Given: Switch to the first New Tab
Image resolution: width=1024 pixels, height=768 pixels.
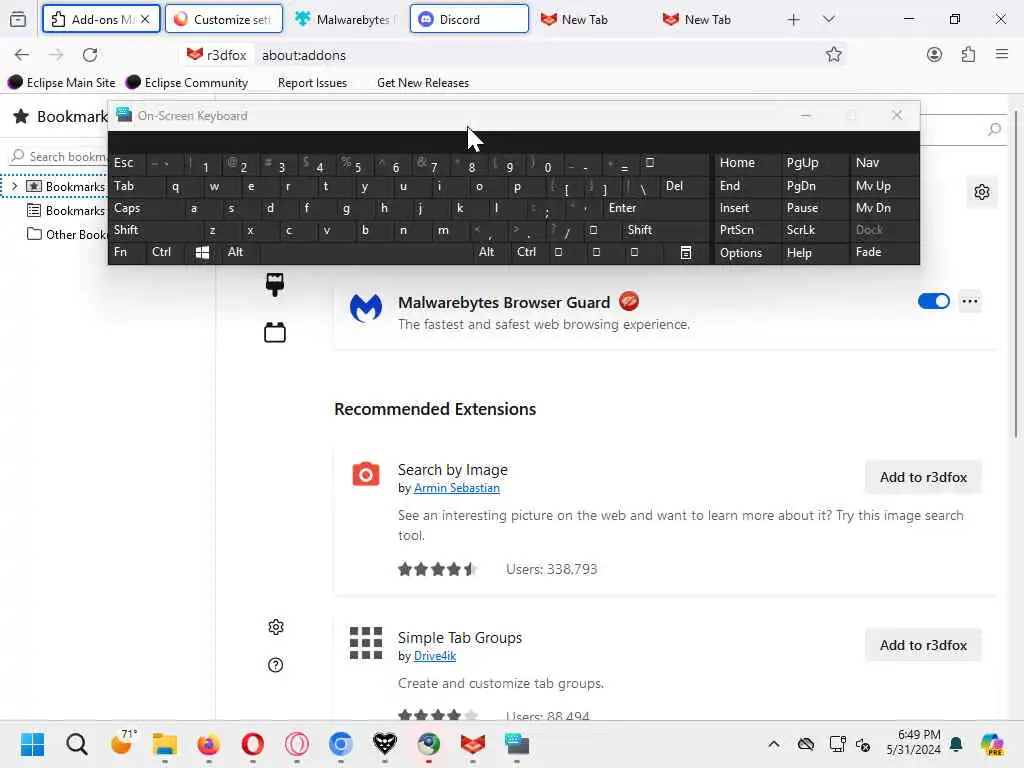Looking at the screenshot, I should click(592, 19).
